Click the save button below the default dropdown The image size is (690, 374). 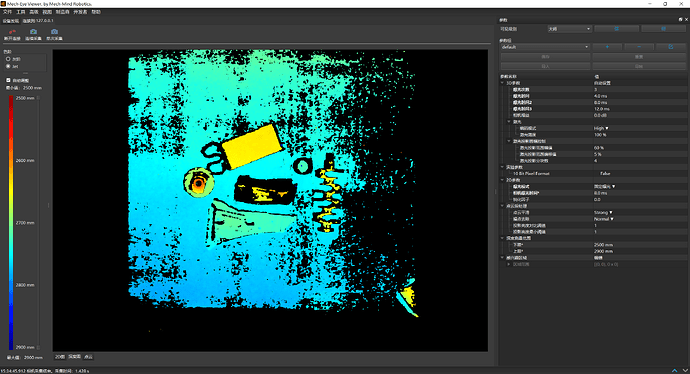pyautogui.click(x=545, y=57)
